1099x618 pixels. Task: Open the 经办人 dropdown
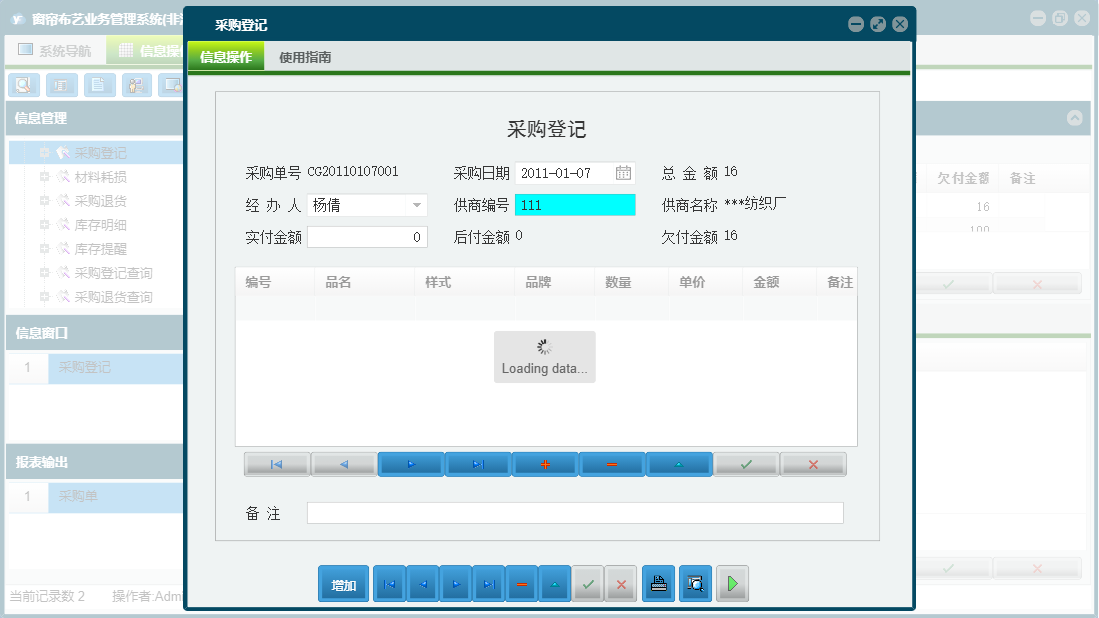[x=418, y=204]
